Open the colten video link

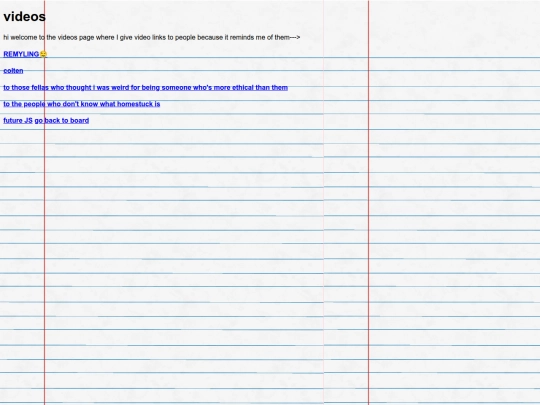[13, 71]
